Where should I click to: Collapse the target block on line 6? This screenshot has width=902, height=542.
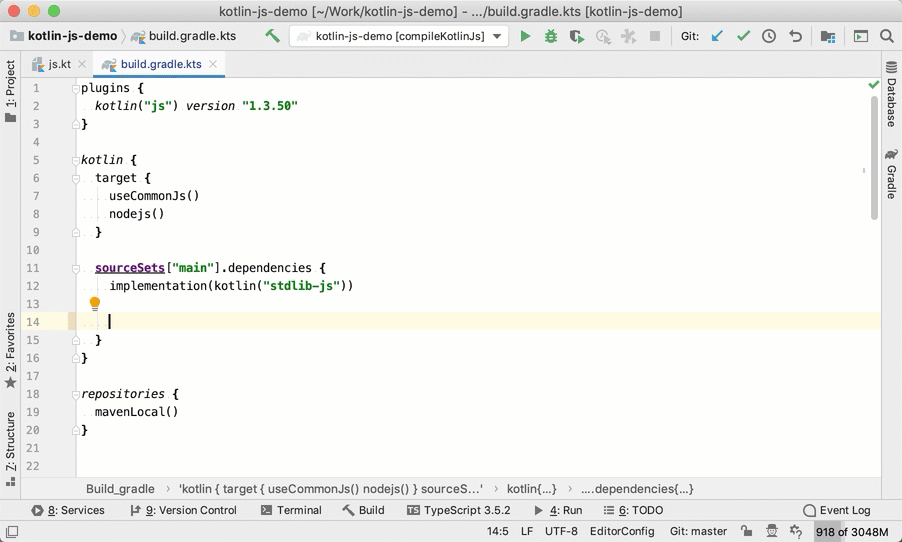pos(75,178)
